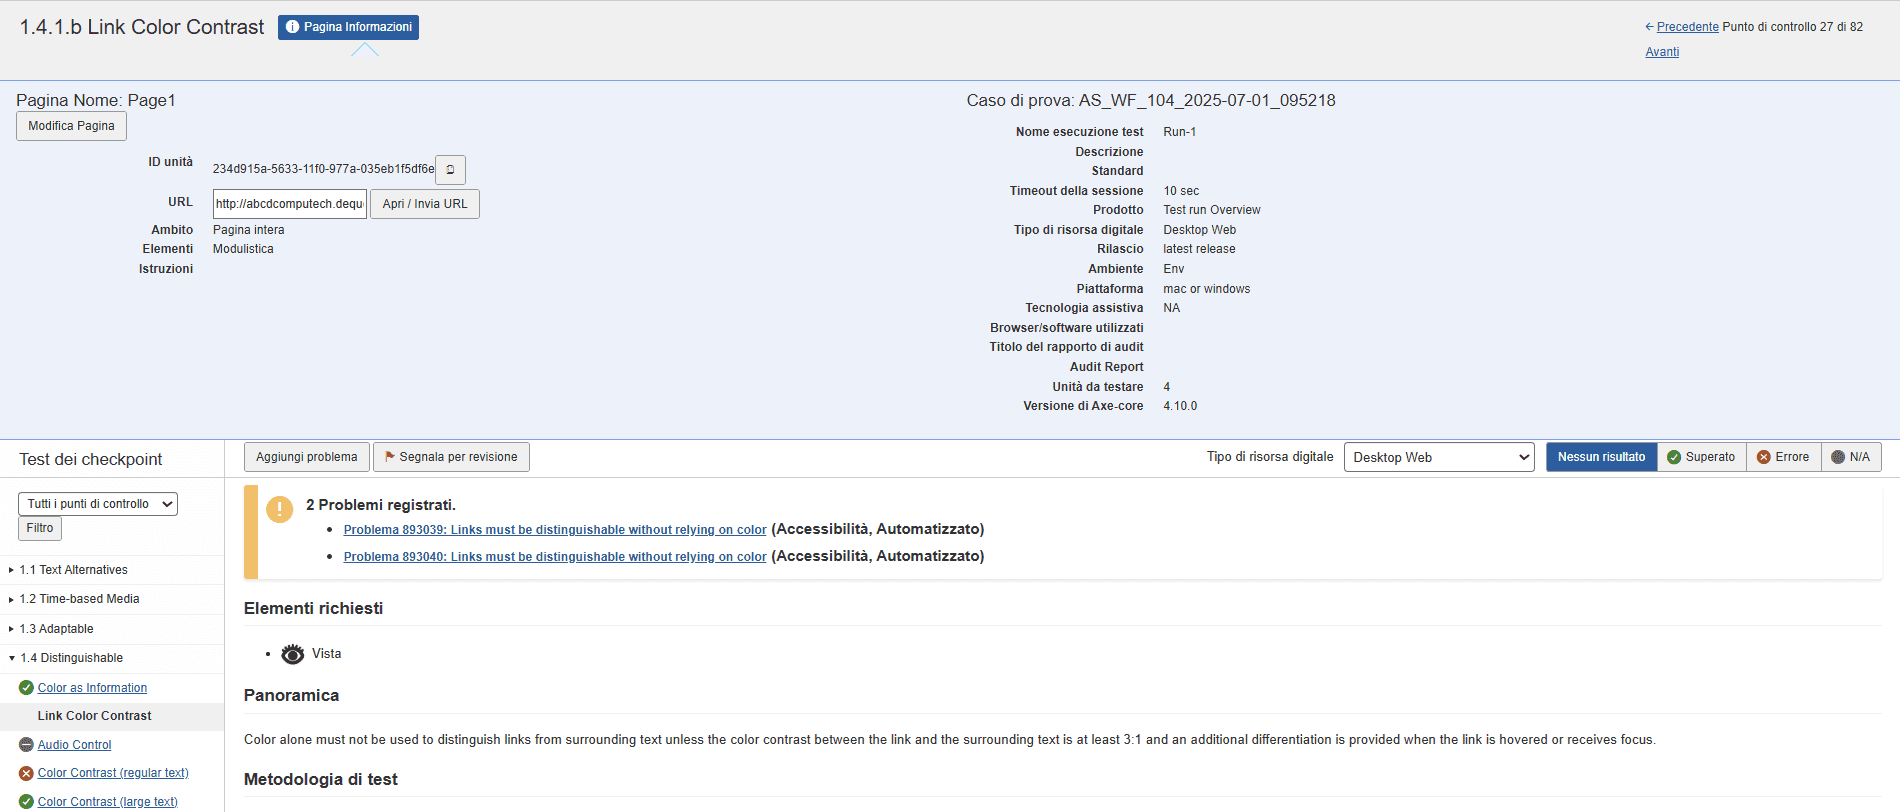
Task: Open Tipo di risorsa digitale Desktop Web dropdown
Action: click(x=1438, y=457)
